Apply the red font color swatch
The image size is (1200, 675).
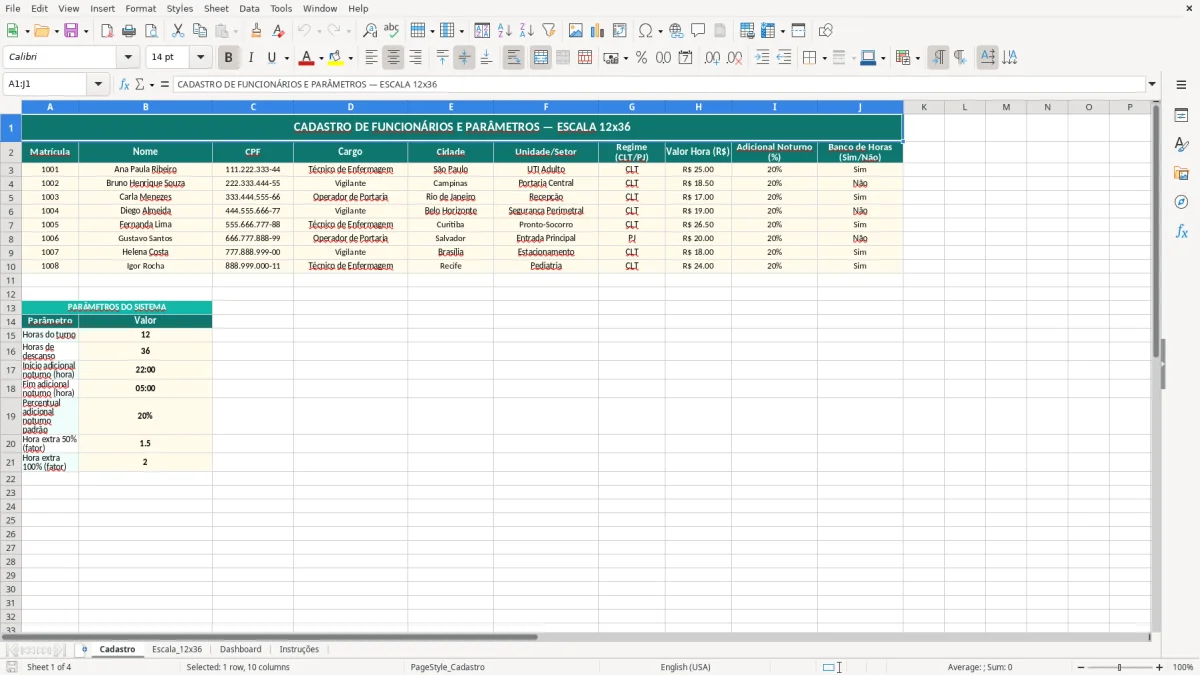pyautogui.click(x=307, y=58)
